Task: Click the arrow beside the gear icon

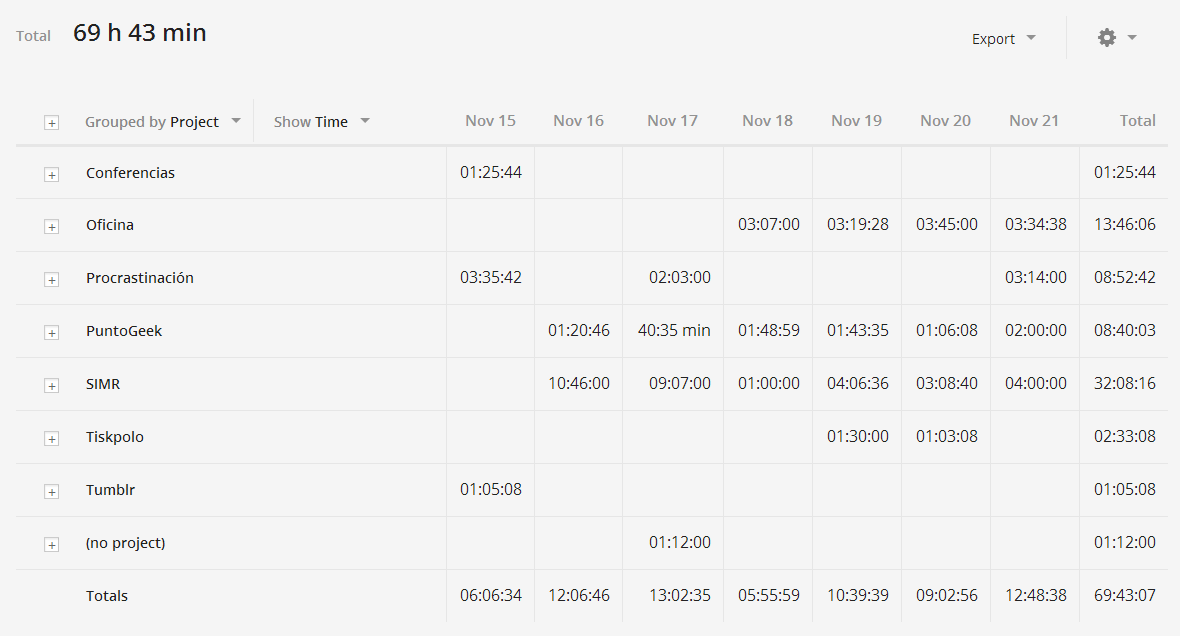Action: point(1132,38)
